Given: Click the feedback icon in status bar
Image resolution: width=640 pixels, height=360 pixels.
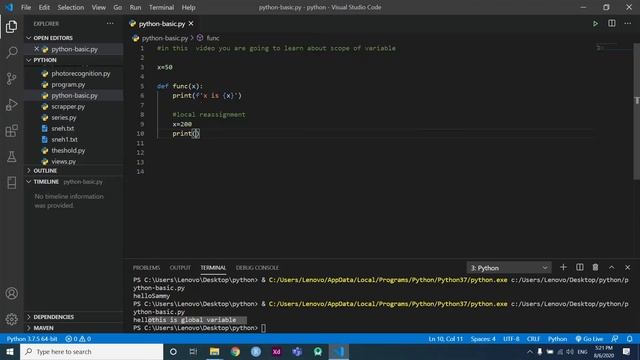Looking at the screenshot, I should [615, 339].
